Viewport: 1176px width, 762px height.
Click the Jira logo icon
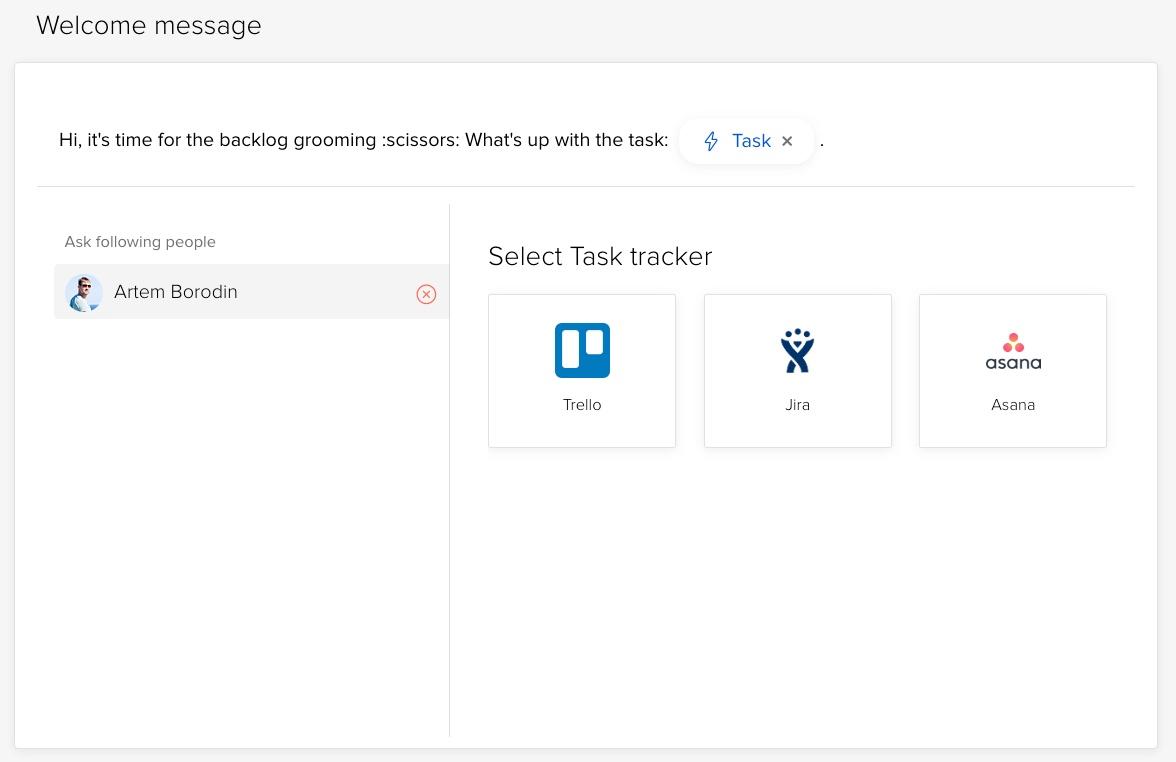pos(797,350)
